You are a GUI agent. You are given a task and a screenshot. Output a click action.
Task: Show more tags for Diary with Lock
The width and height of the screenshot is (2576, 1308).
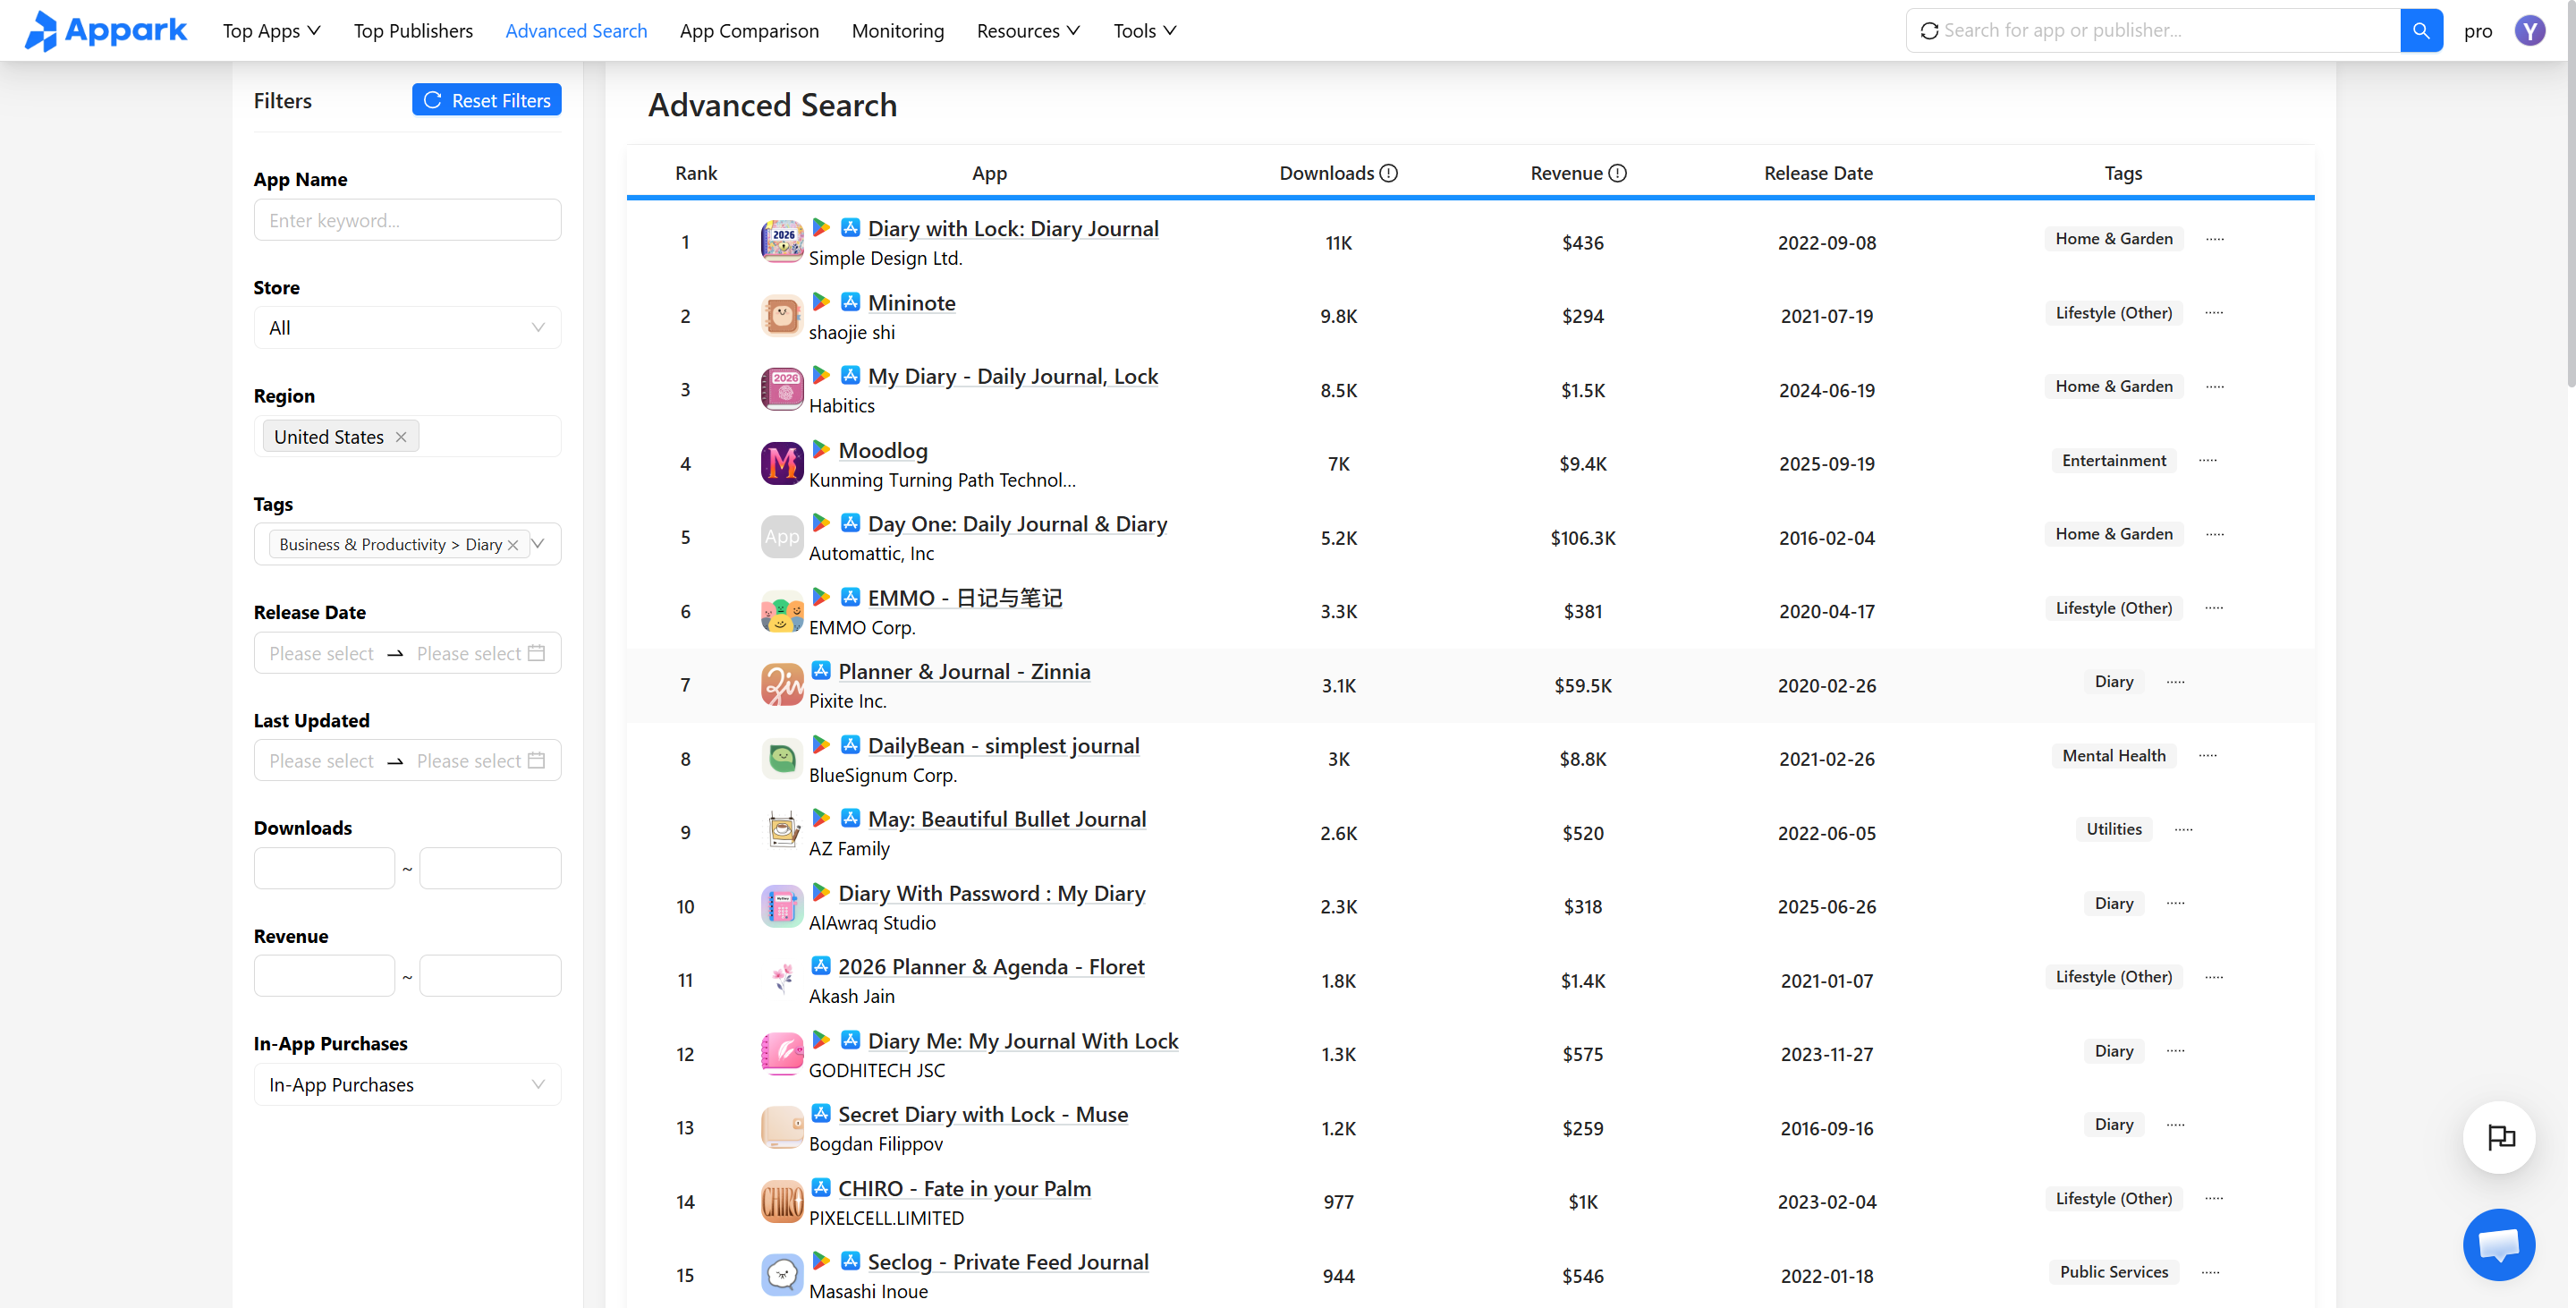(2215, 239)
